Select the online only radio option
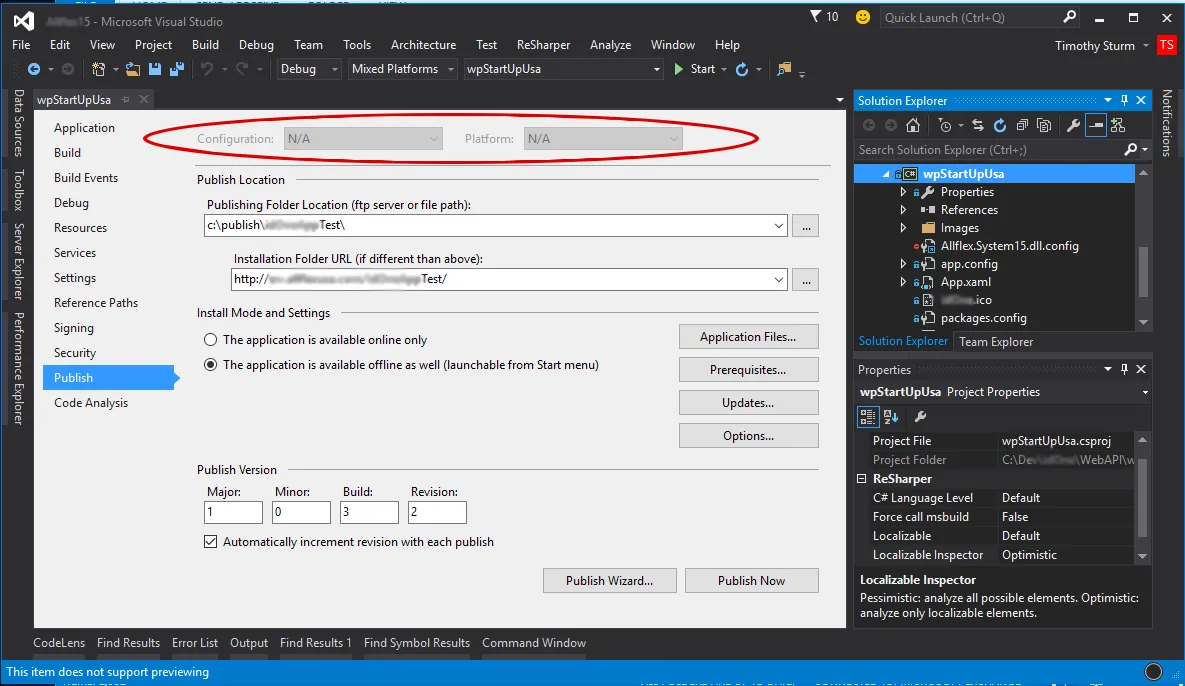 [x=211, y=340]
